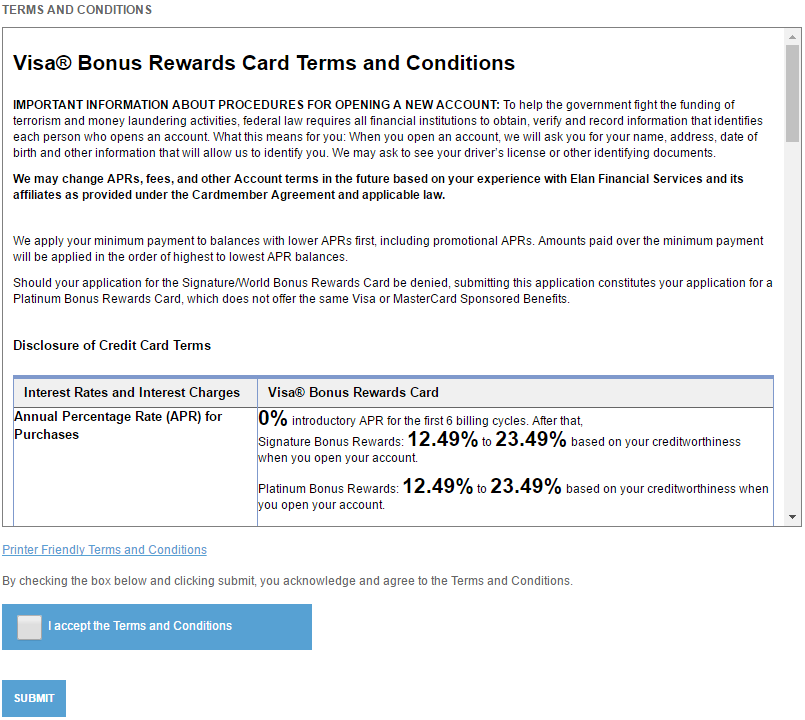Click the acknowledgment paragraph above the checkbox
This screenshot has height=720, width=805.
click(x=288, y=580)
